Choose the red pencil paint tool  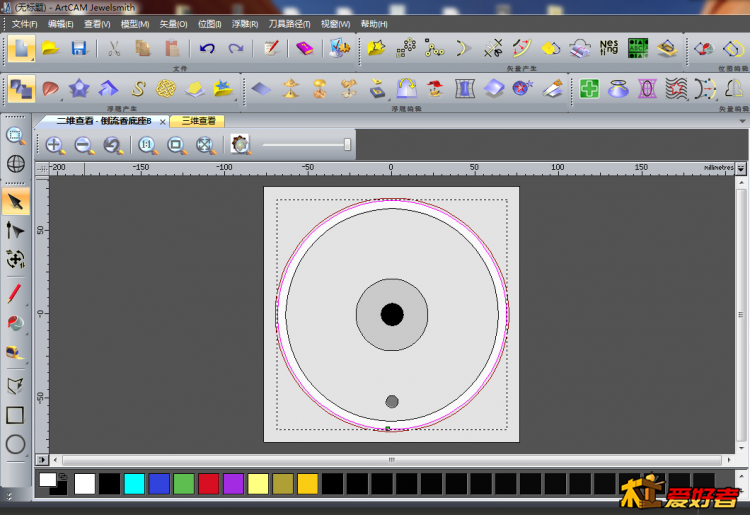[x=15, y=294]
